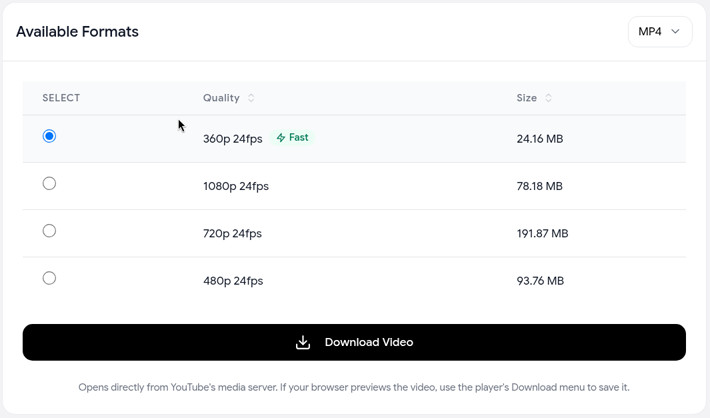
Task: Sort by Size using sort arrows
Action: [548, 98]
